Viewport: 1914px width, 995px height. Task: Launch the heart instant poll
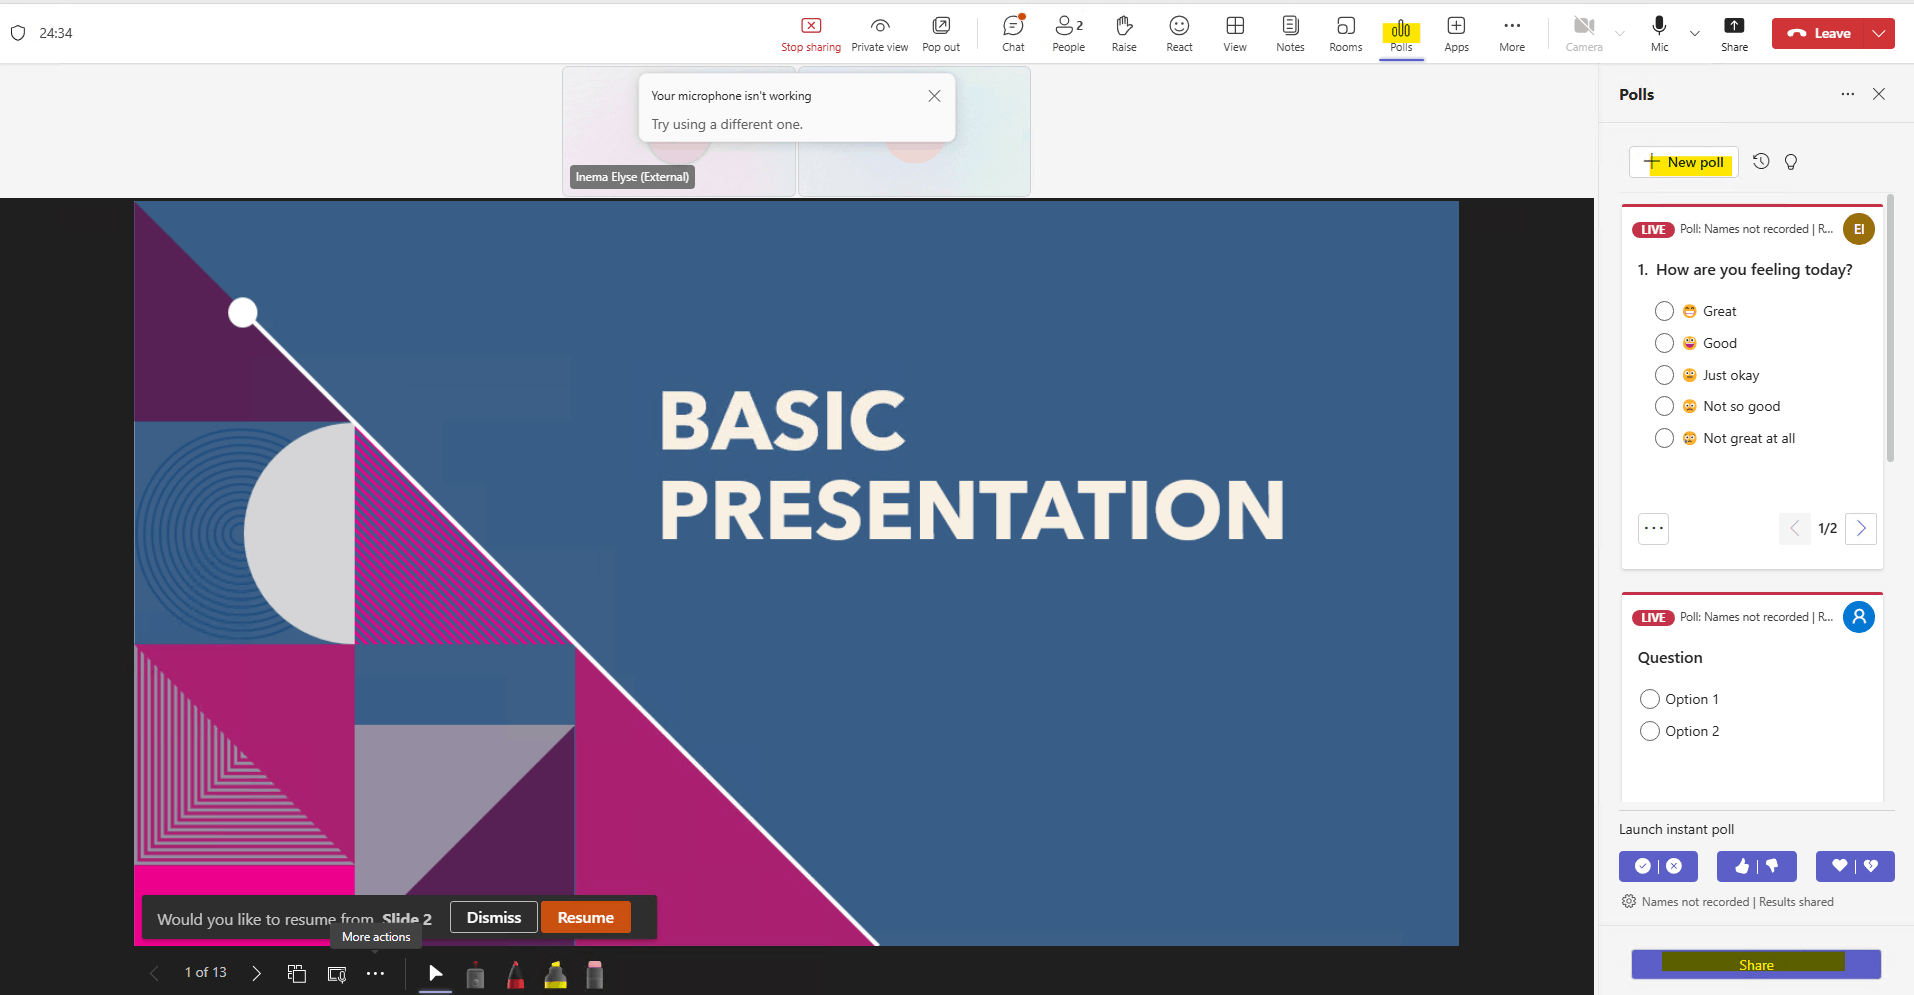(1855, 866)
